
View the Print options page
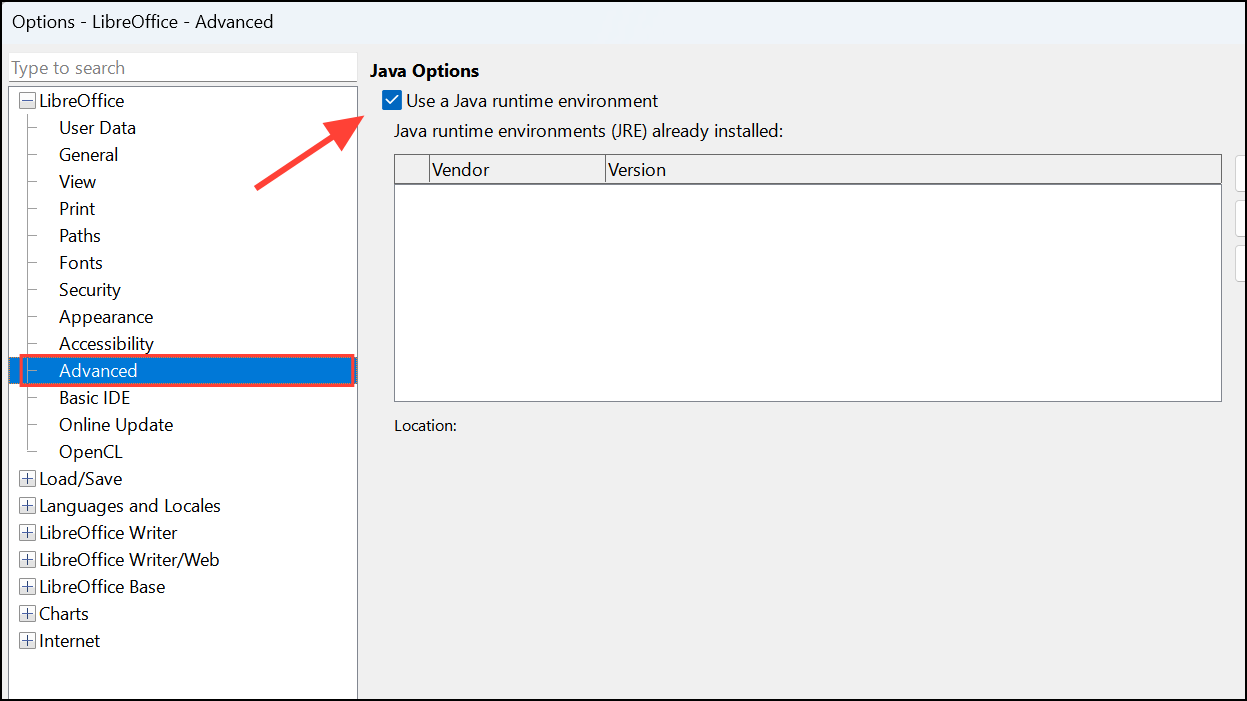tap(76, 208)
